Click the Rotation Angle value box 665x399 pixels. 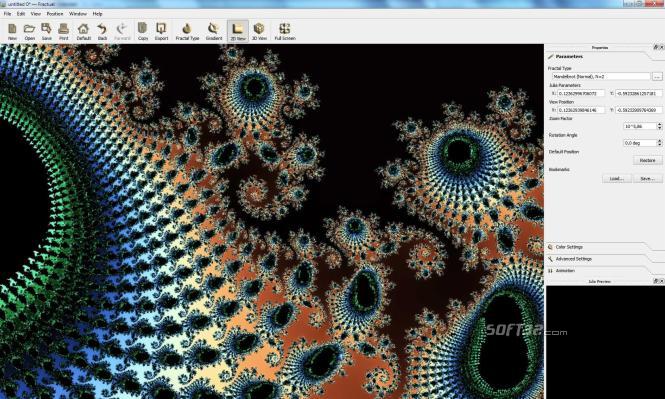coord(640,143)
